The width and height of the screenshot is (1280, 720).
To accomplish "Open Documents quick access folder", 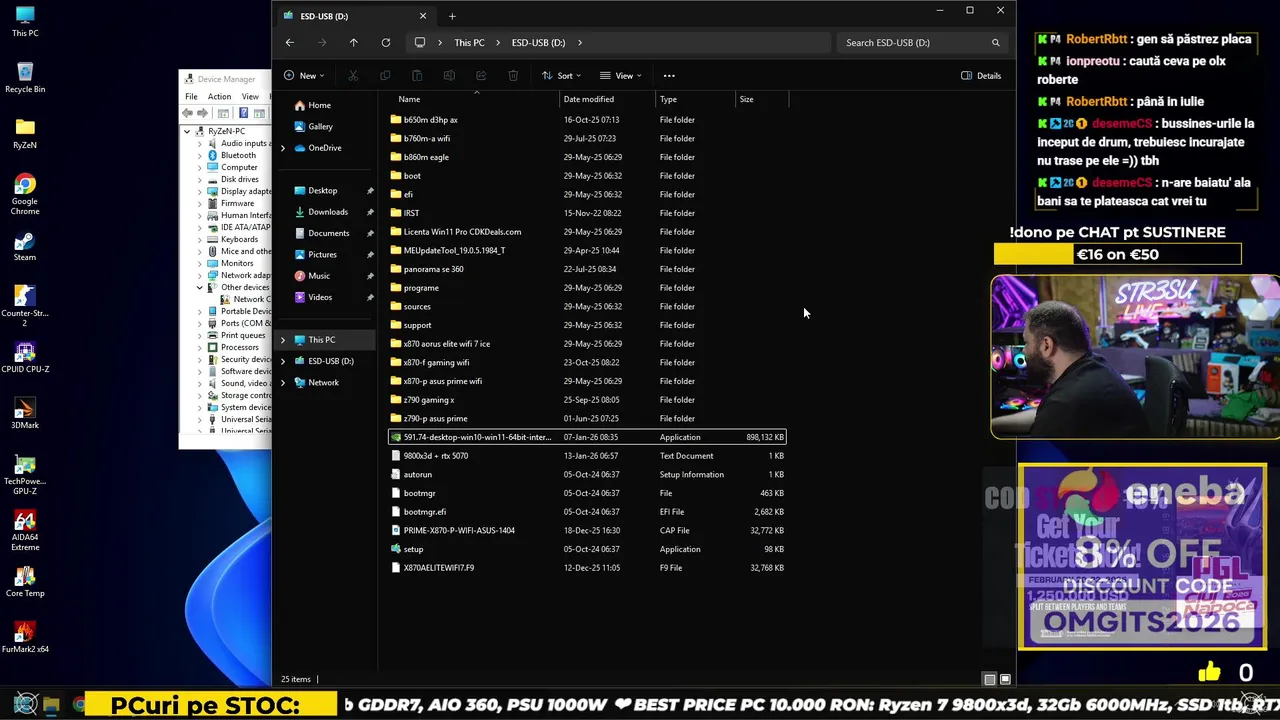I will pyautogui.click(x=328, y=233).
